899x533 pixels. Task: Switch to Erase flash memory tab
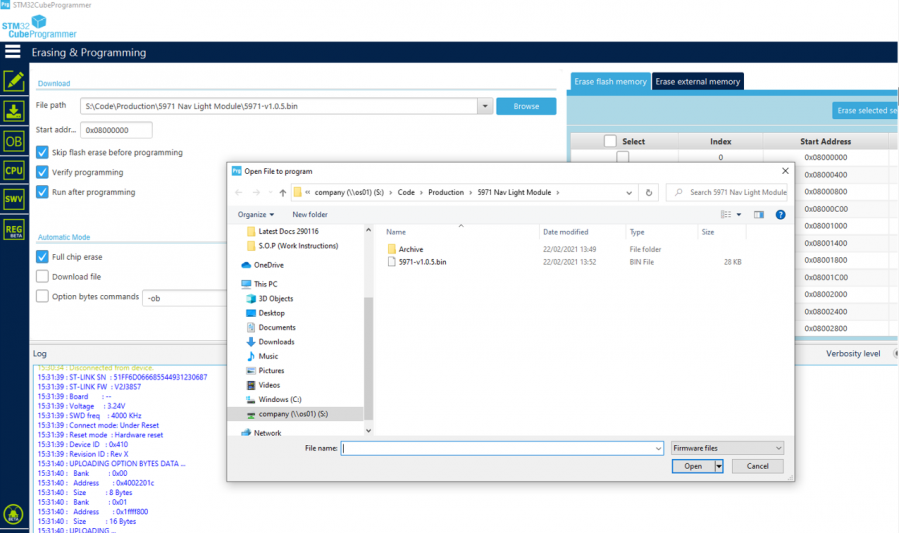(x=610, y=81)
